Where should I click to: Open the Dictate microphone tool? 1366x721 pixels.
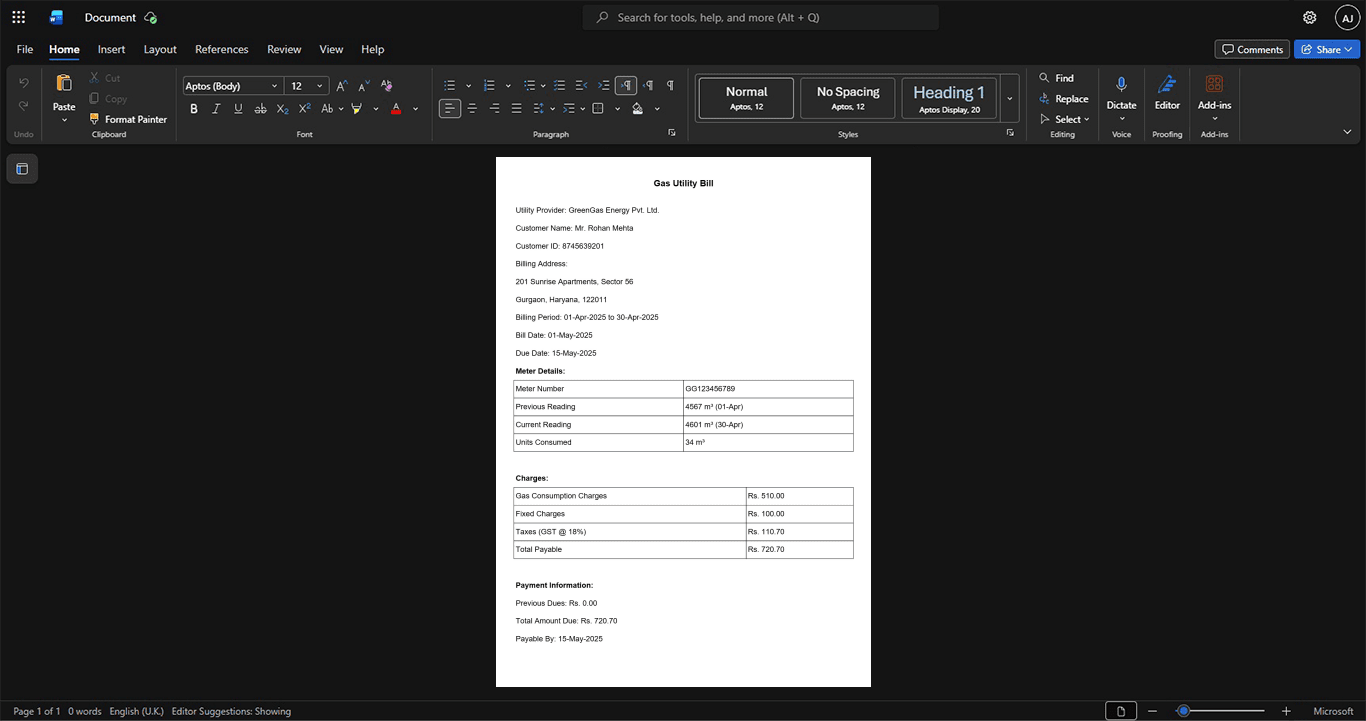pos(1121,85)
